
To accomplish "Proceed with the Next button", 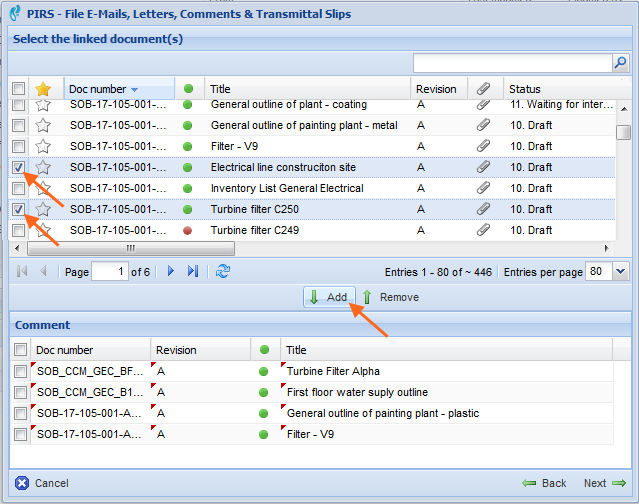I will 605,483.
